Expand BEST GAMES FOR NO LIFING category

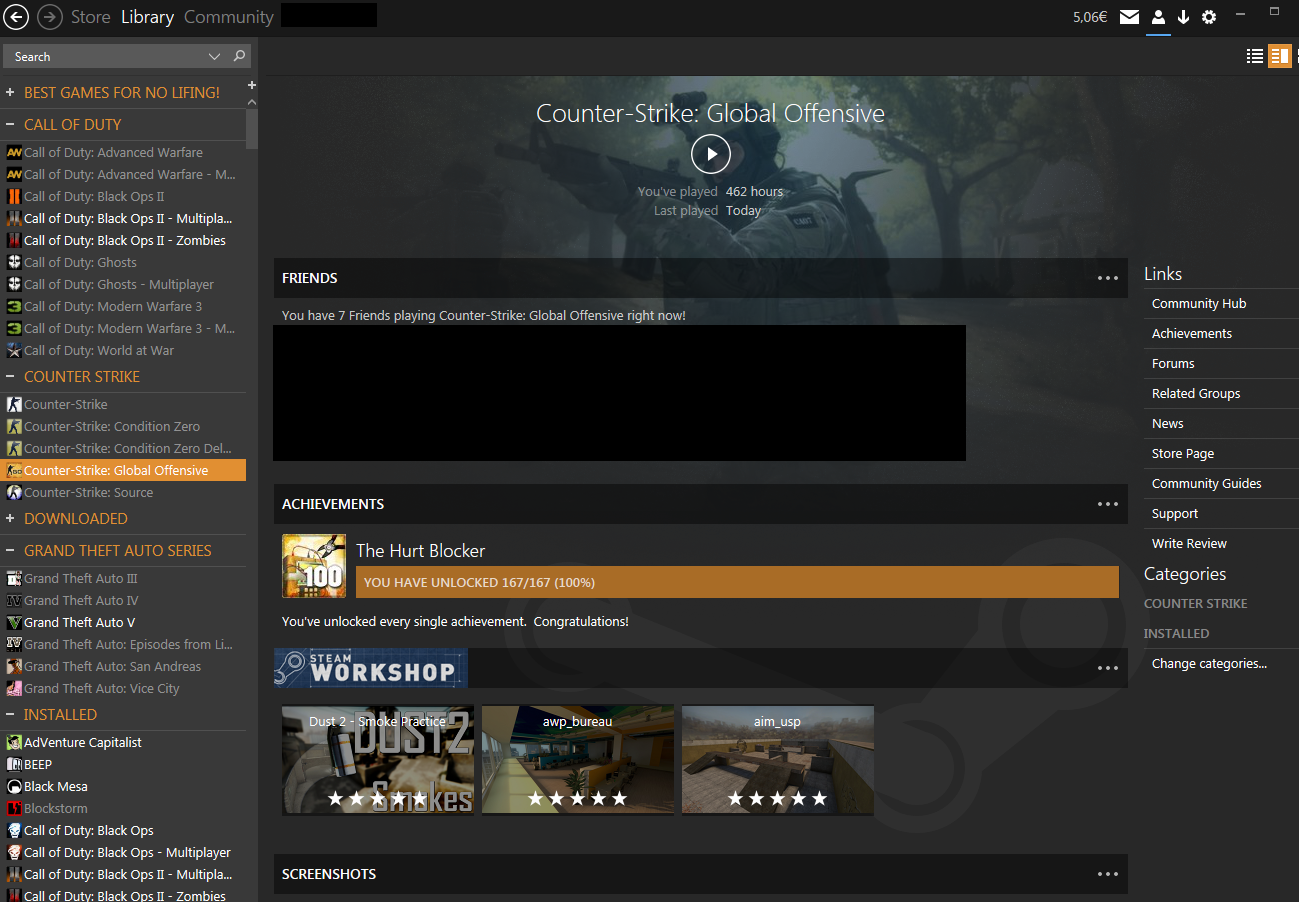(10, 93)
